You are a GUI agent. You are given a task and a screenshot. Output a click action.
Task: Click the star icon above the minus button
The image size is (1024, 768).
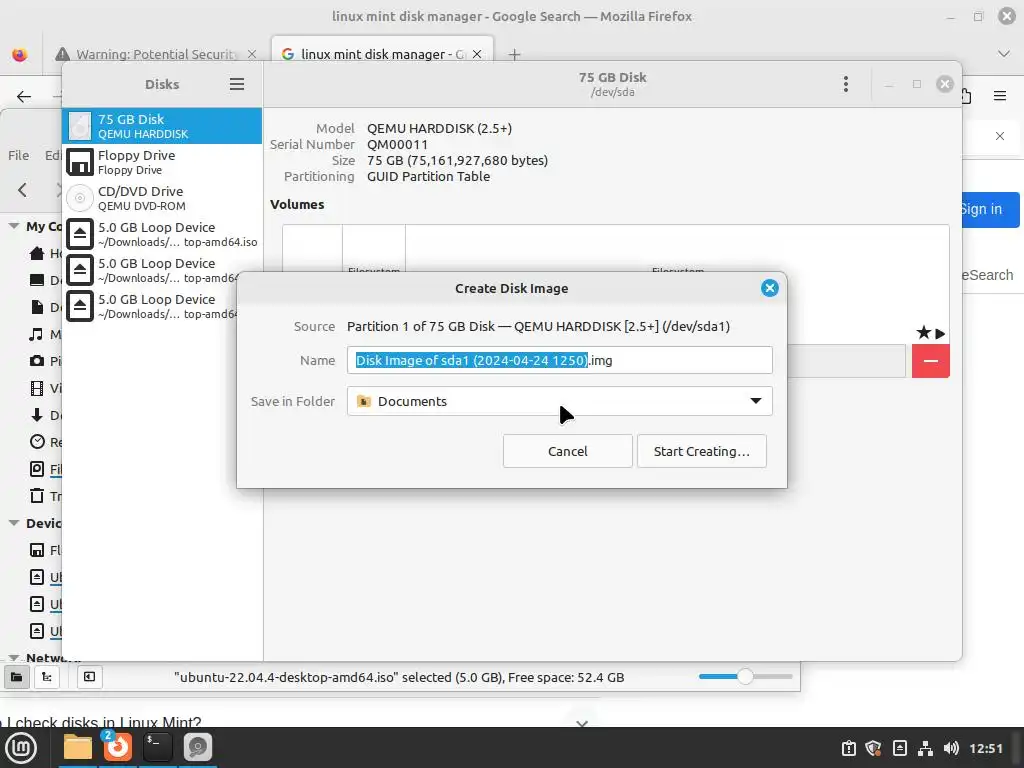(x=923, y=333)
